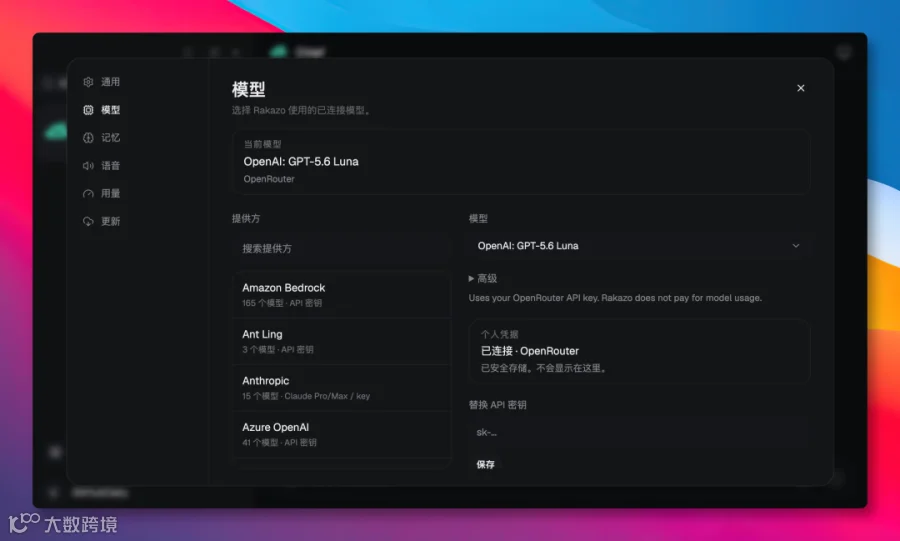The image size is (900, 541).
Task: Select the Amazon Bedrock provider
Action: [x=342, y=295]
